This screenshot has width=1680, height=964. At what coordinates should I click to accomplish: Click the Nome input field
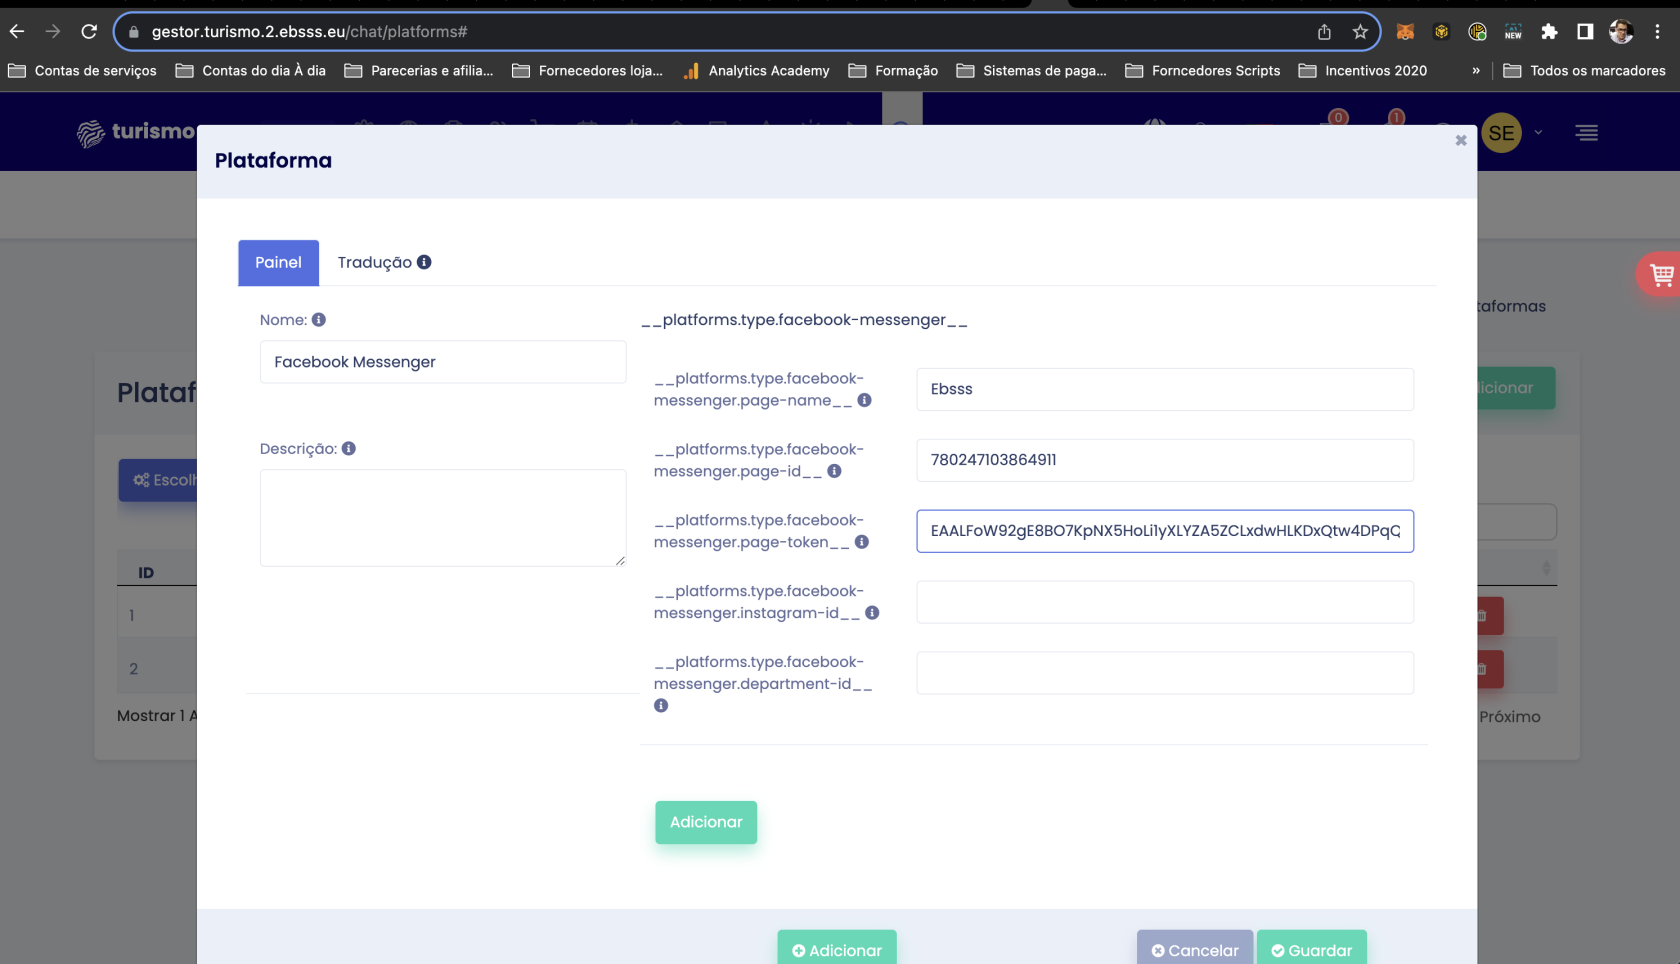tap(443, 362)
